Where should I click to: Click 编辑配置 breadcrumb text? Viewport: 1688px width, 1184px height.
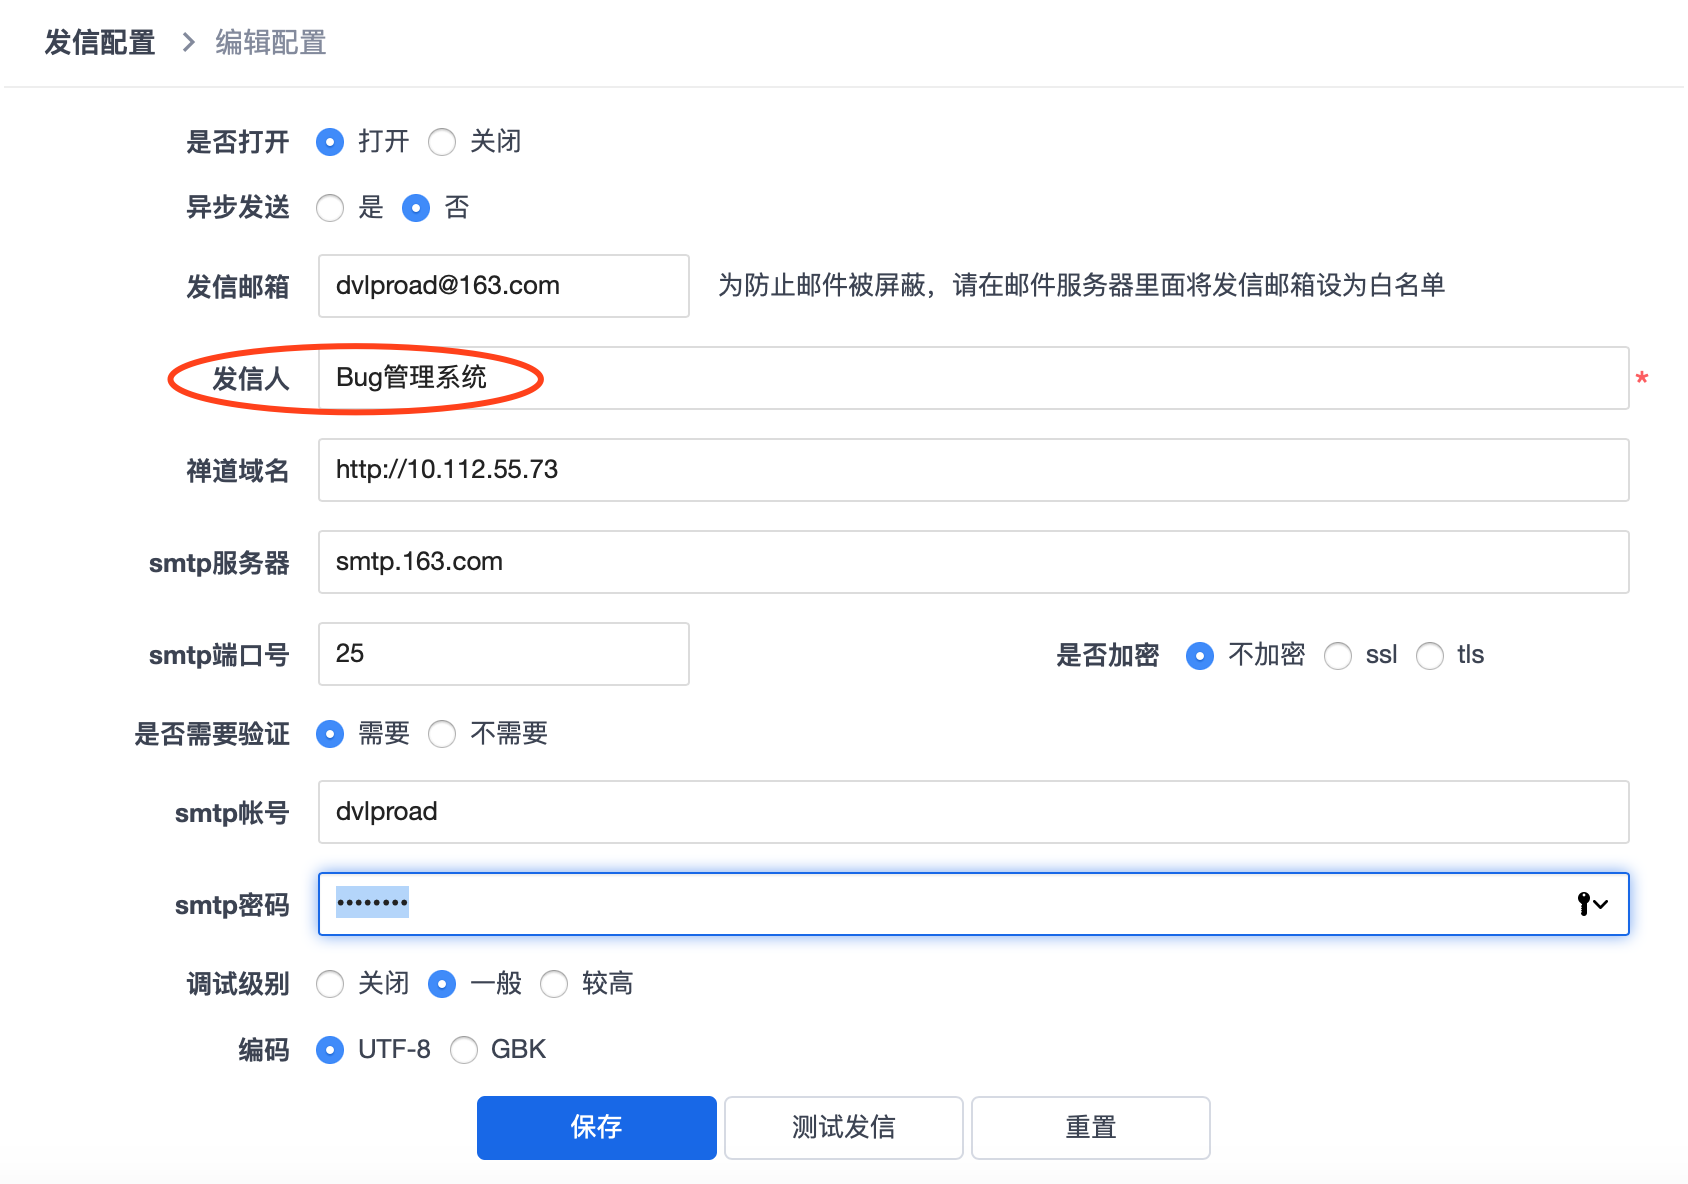coord(271,43)
